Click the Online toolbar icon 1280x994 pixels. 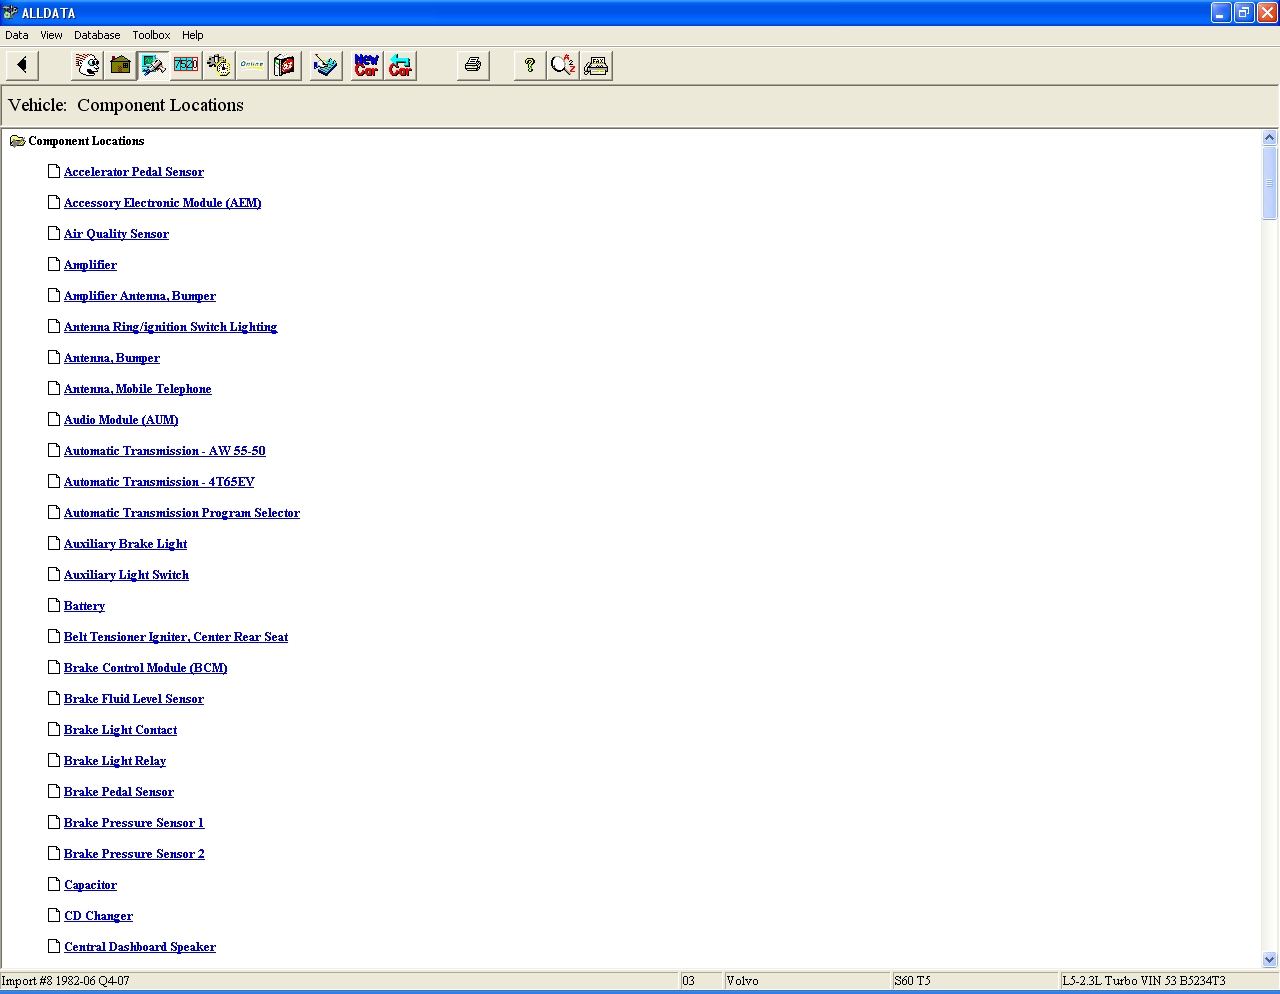[x=252, y=66]
